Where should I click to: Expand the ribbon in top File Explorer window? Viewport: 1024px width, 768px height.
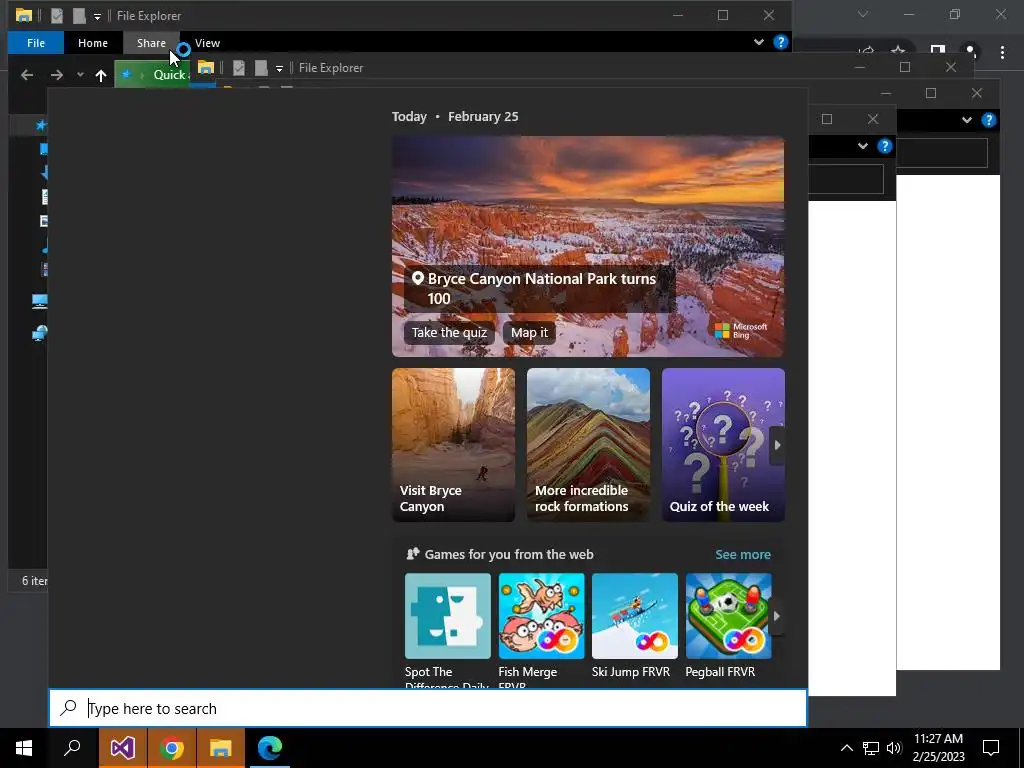click(x=759, y=42)
